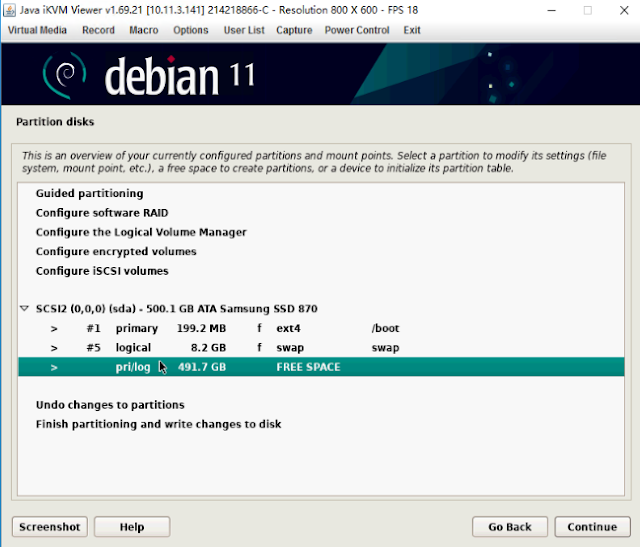The height and width of the screenshot is (547, 640).
Task: Select Configure iSCSI volumes
Action: tap(102, 271)
